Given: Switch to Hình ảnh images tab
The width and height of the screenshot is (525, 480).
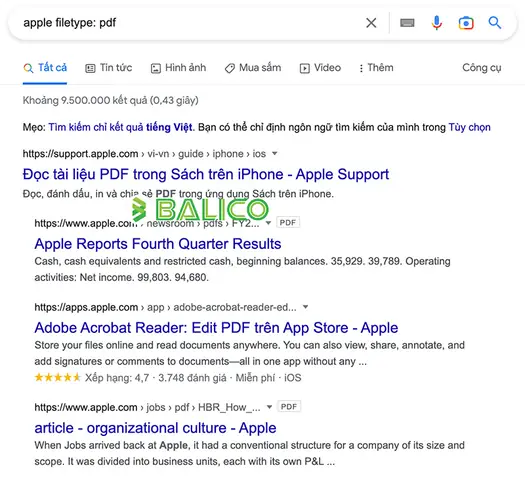Looking at the screenshot, I should coord(178,68).
